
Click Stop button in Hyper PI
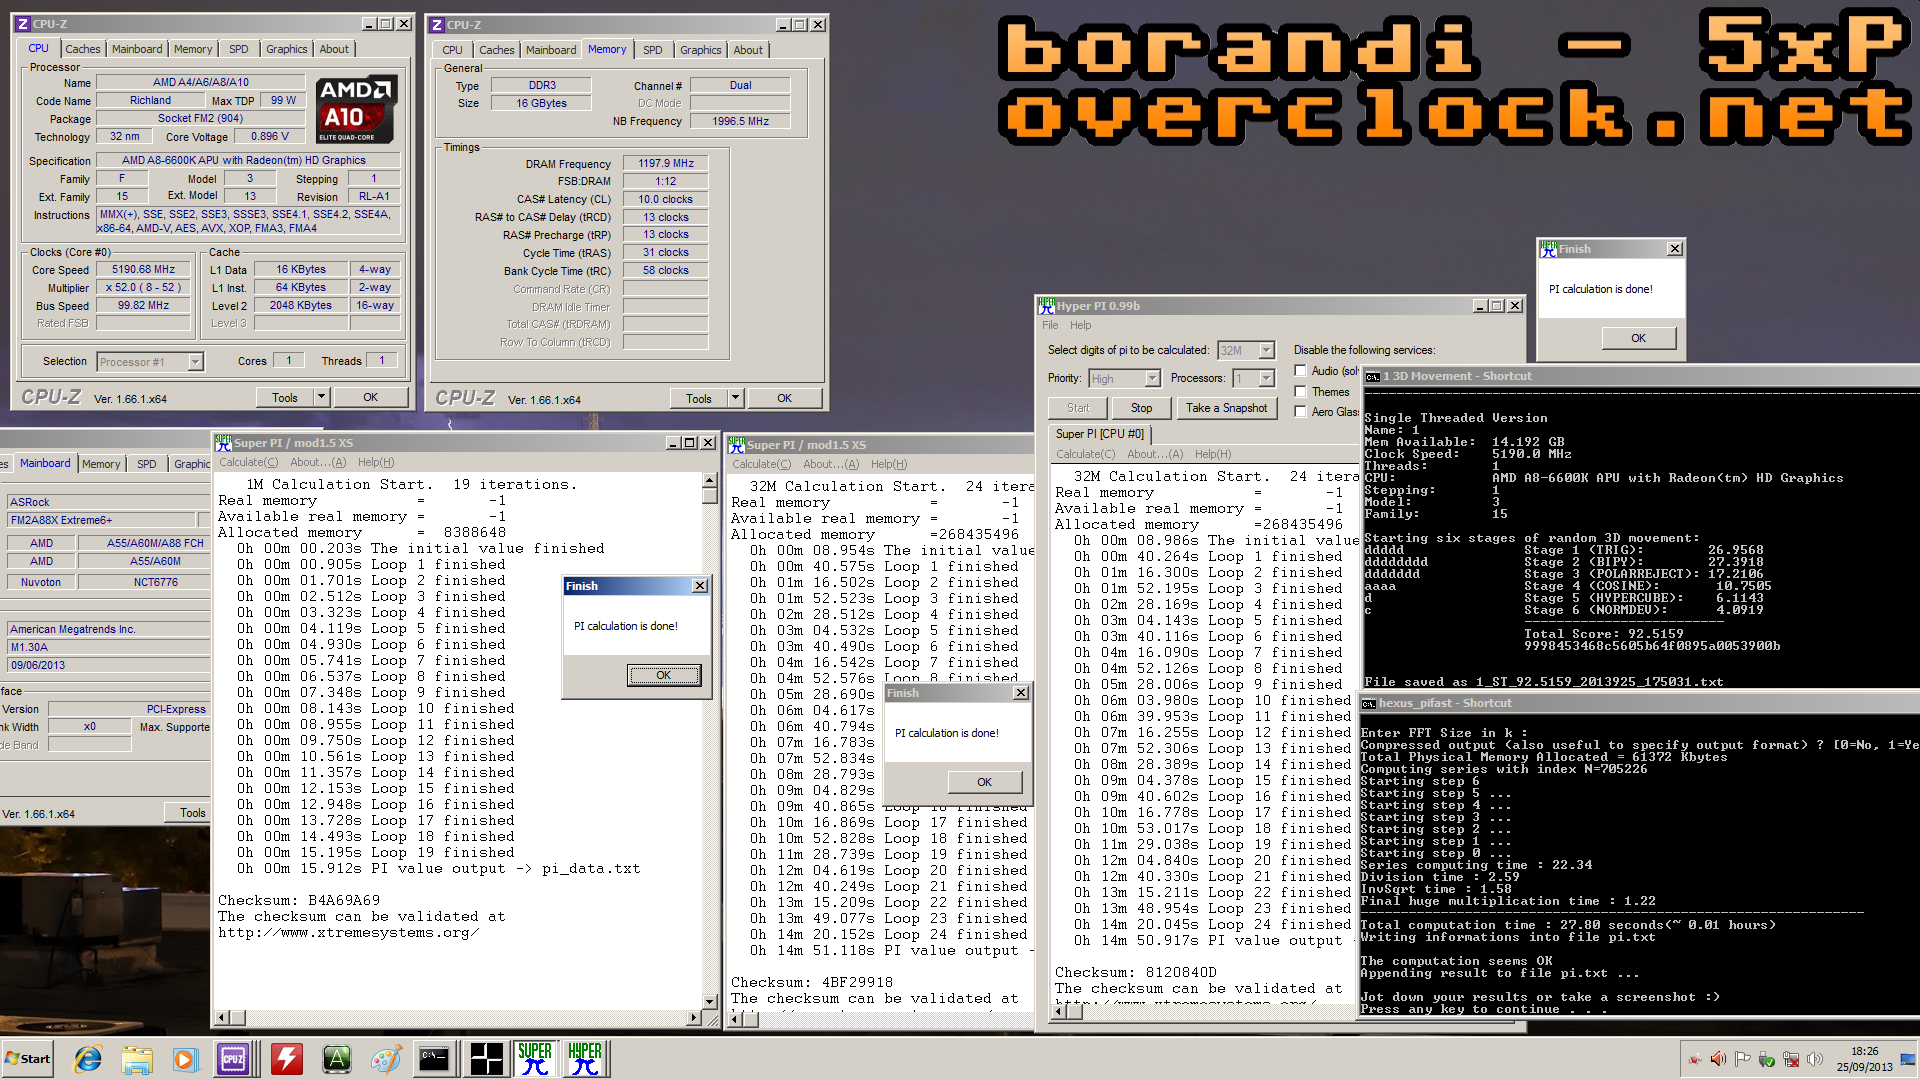pyautogui.click(x=1142, y=408)
